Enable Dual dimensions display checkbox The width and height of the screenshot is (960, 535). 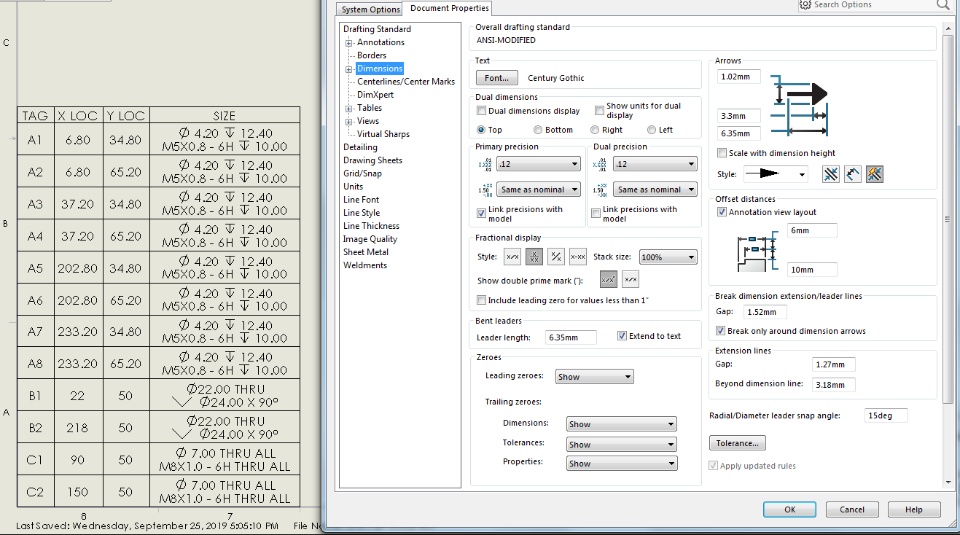(x=481, y=111)
